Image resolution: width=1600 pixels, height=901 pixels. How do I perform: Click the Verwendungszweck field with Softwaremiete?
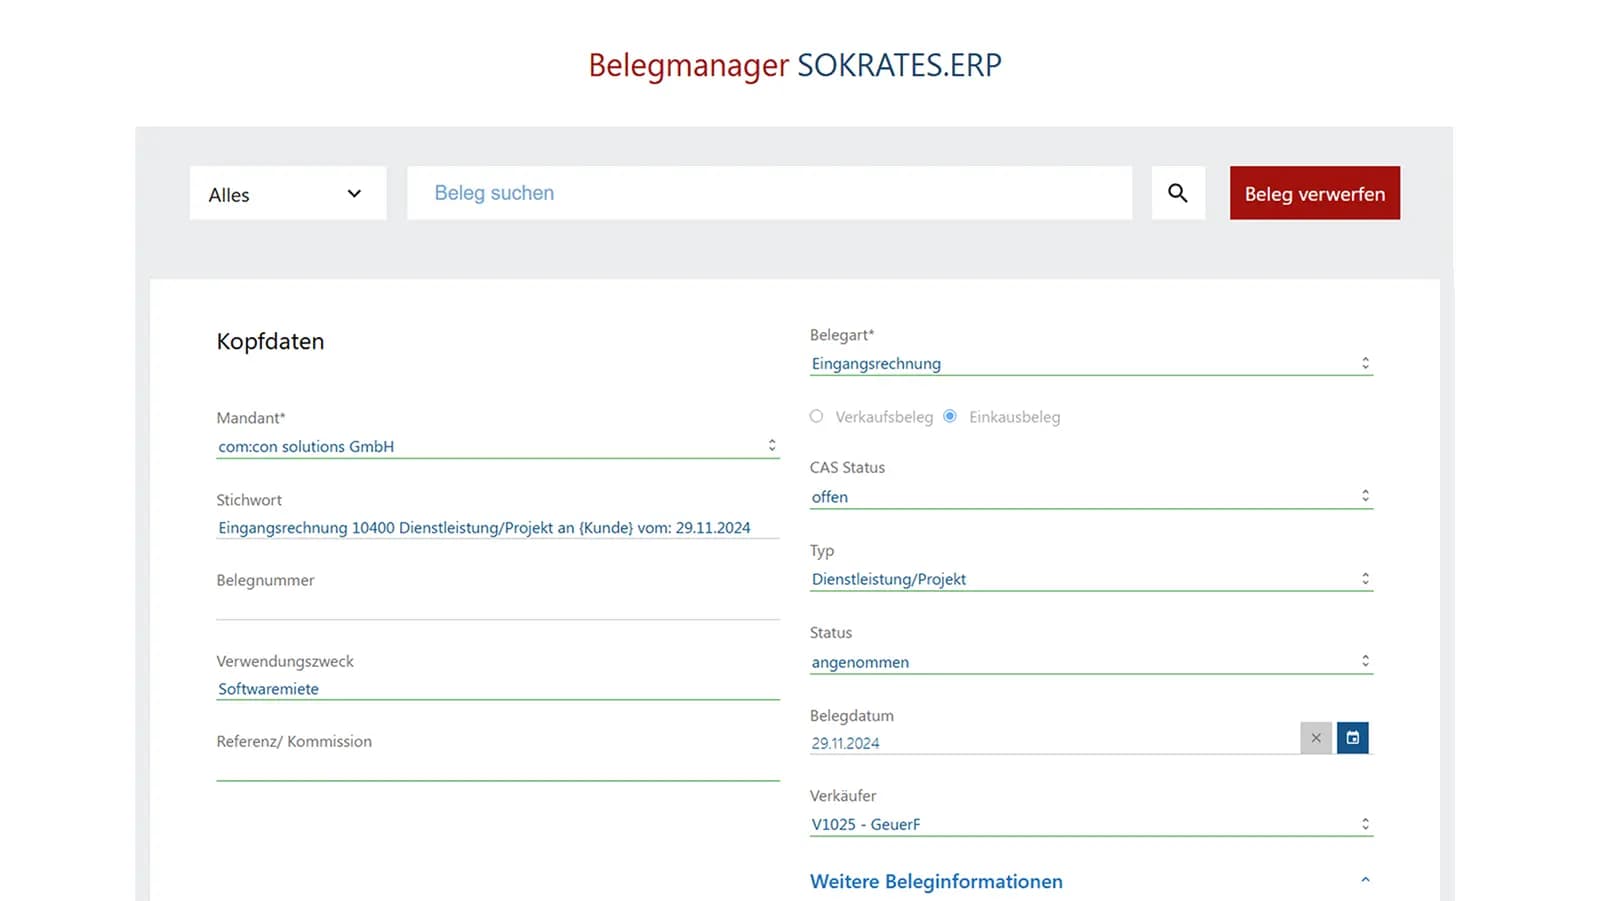coord(497,688)
